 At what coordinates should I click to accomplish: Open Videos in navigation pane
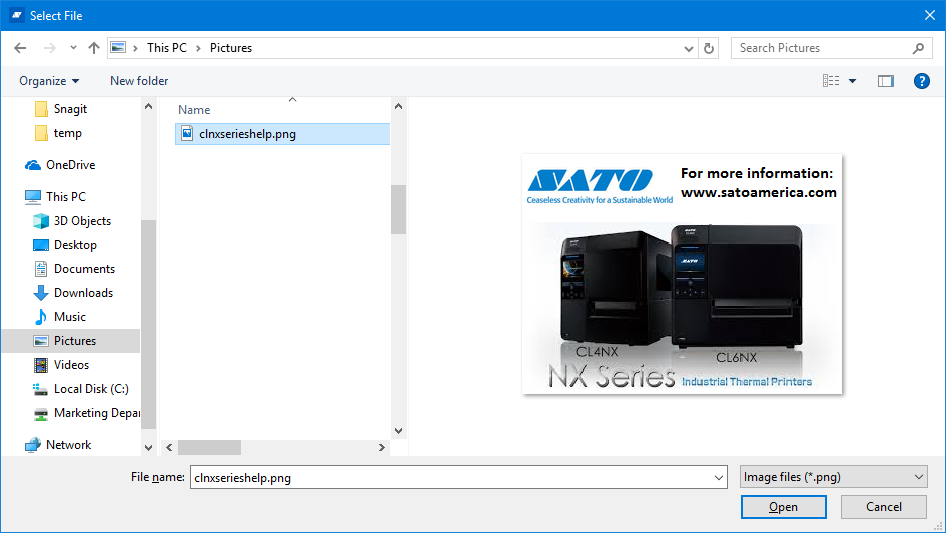[x=71, y=365]
